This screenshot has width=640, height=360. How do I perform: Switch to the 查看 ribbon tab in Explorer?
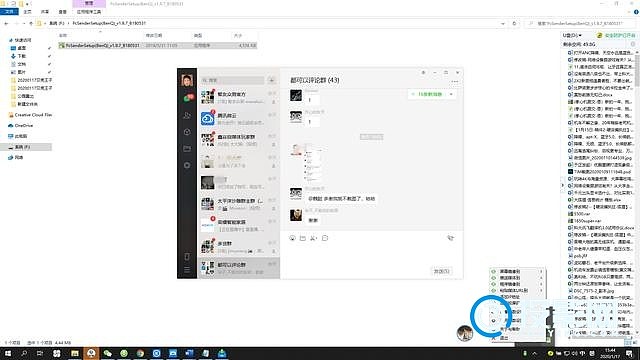click(x=62, y=12)
